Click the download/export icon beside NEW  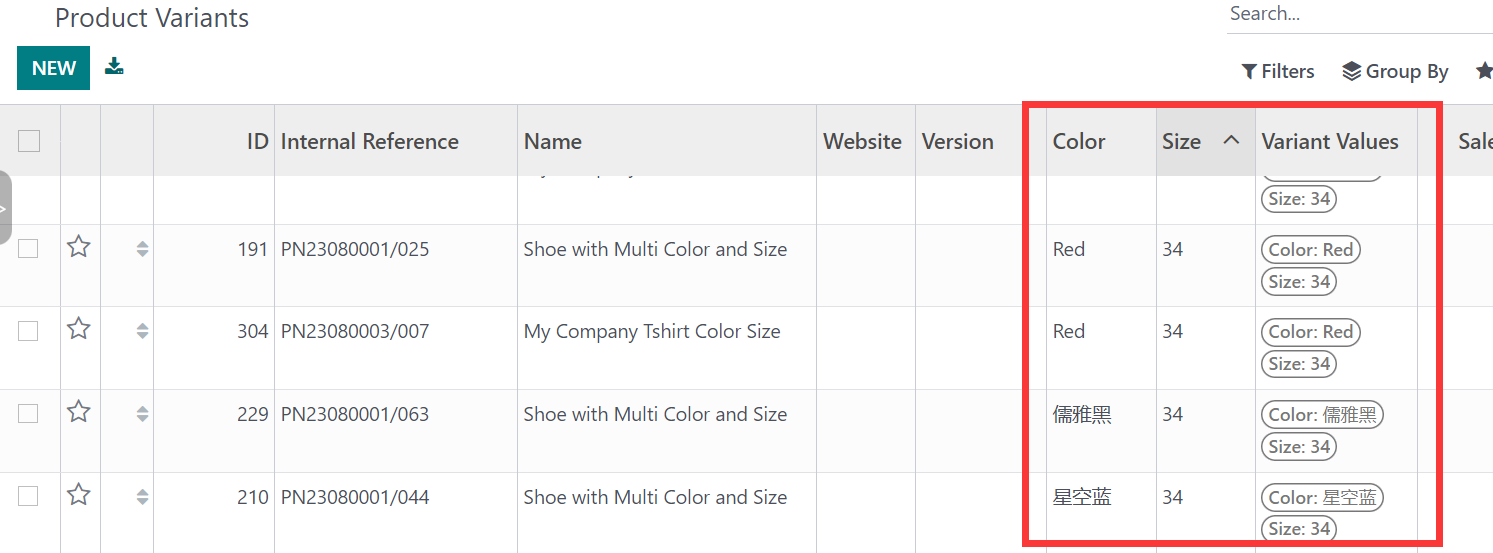[x=114, y=67]
